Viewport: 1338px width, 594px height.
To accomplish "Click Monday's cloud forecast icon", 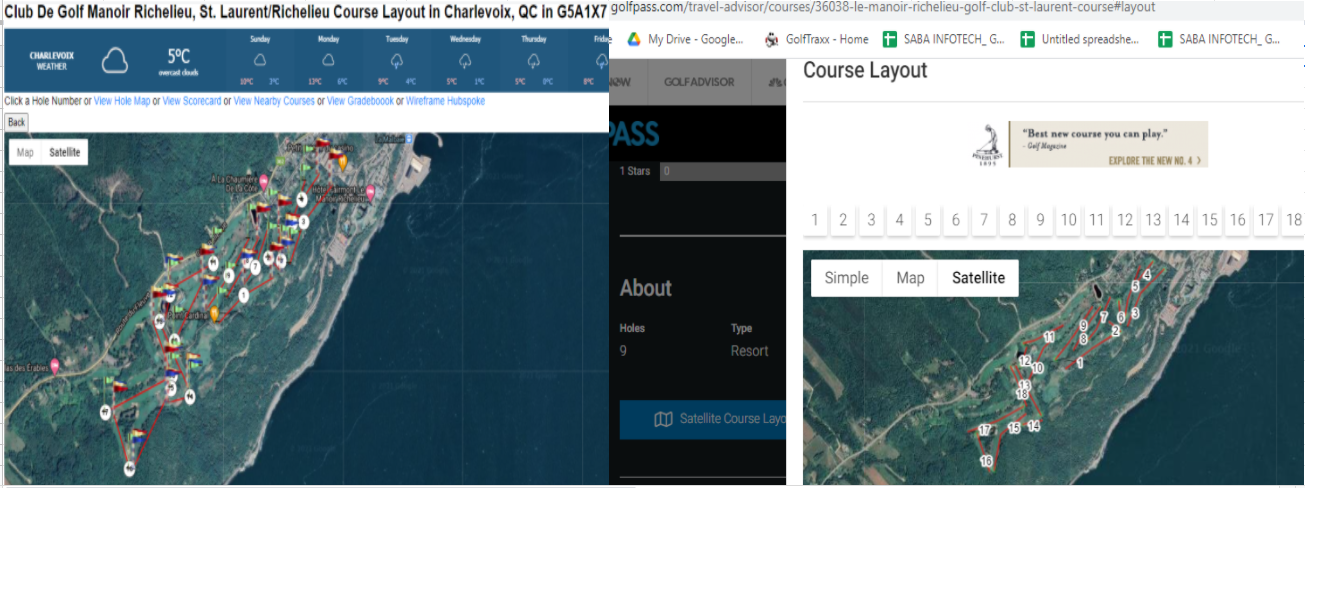I will (328, 60).
